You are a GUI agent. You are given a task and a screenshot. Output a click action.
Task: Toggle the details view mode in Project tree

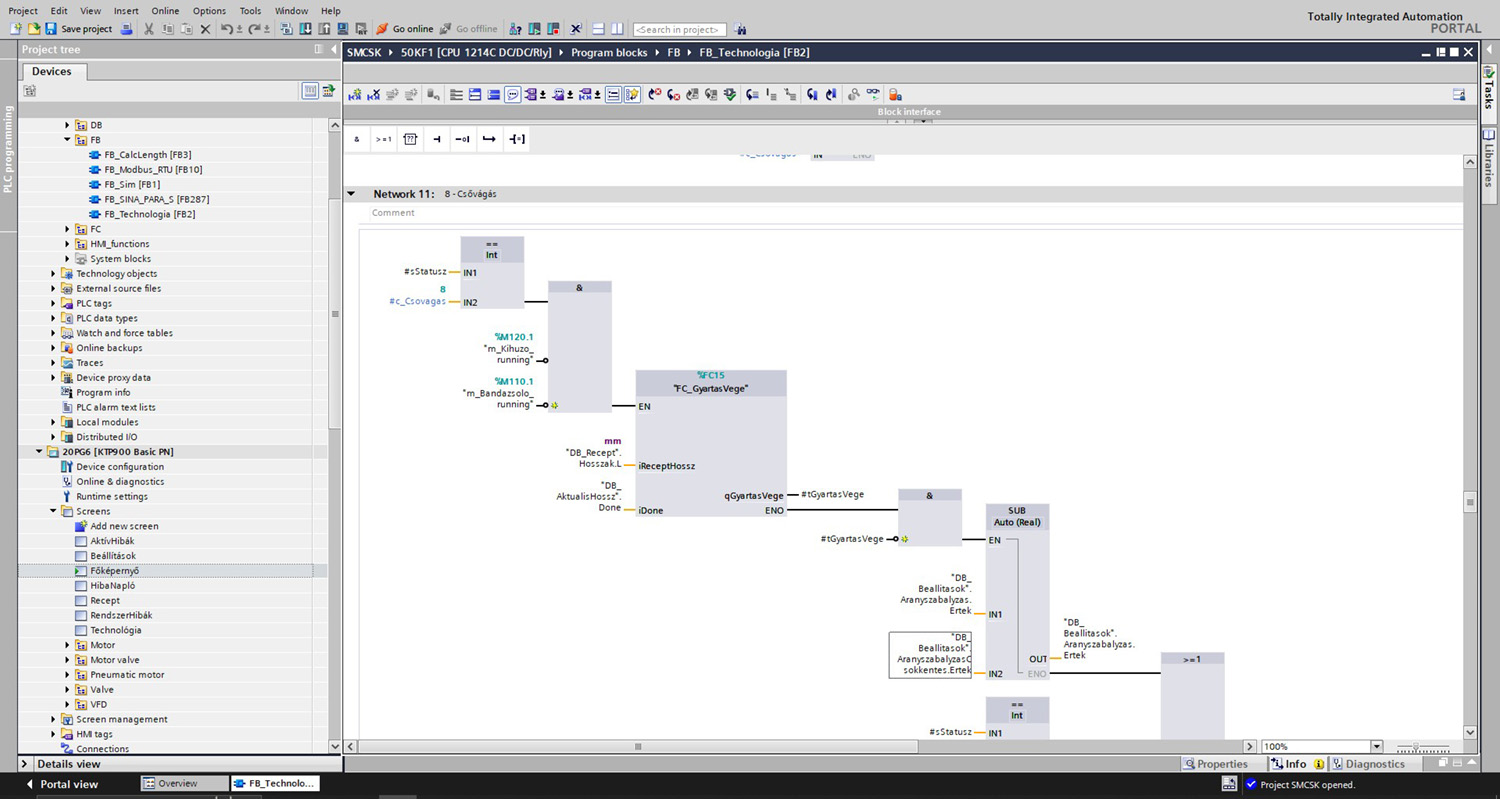310,91
